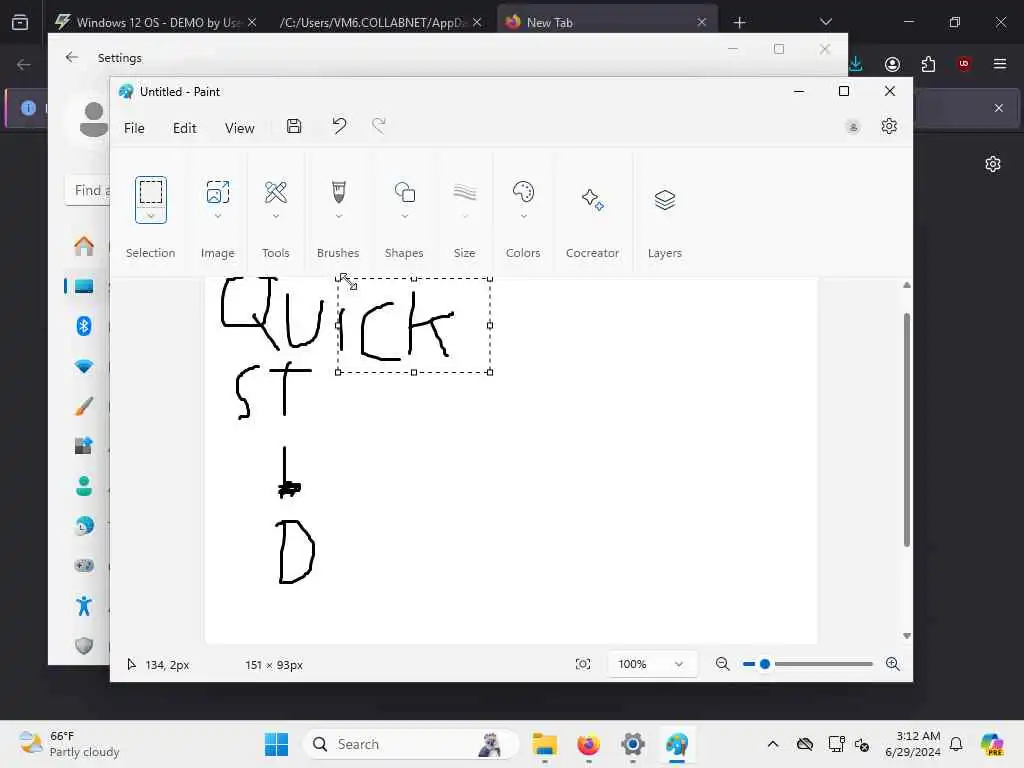Open browser downloads arrow
Screen dimensions: 1024x768
pos(856,63)
